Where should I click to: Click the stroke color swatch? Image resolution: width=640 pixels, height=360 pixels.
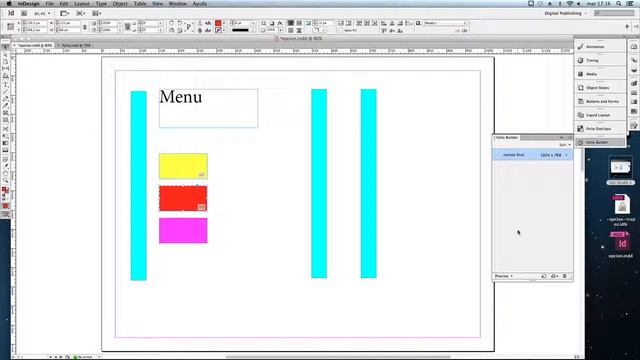[218, 30]
